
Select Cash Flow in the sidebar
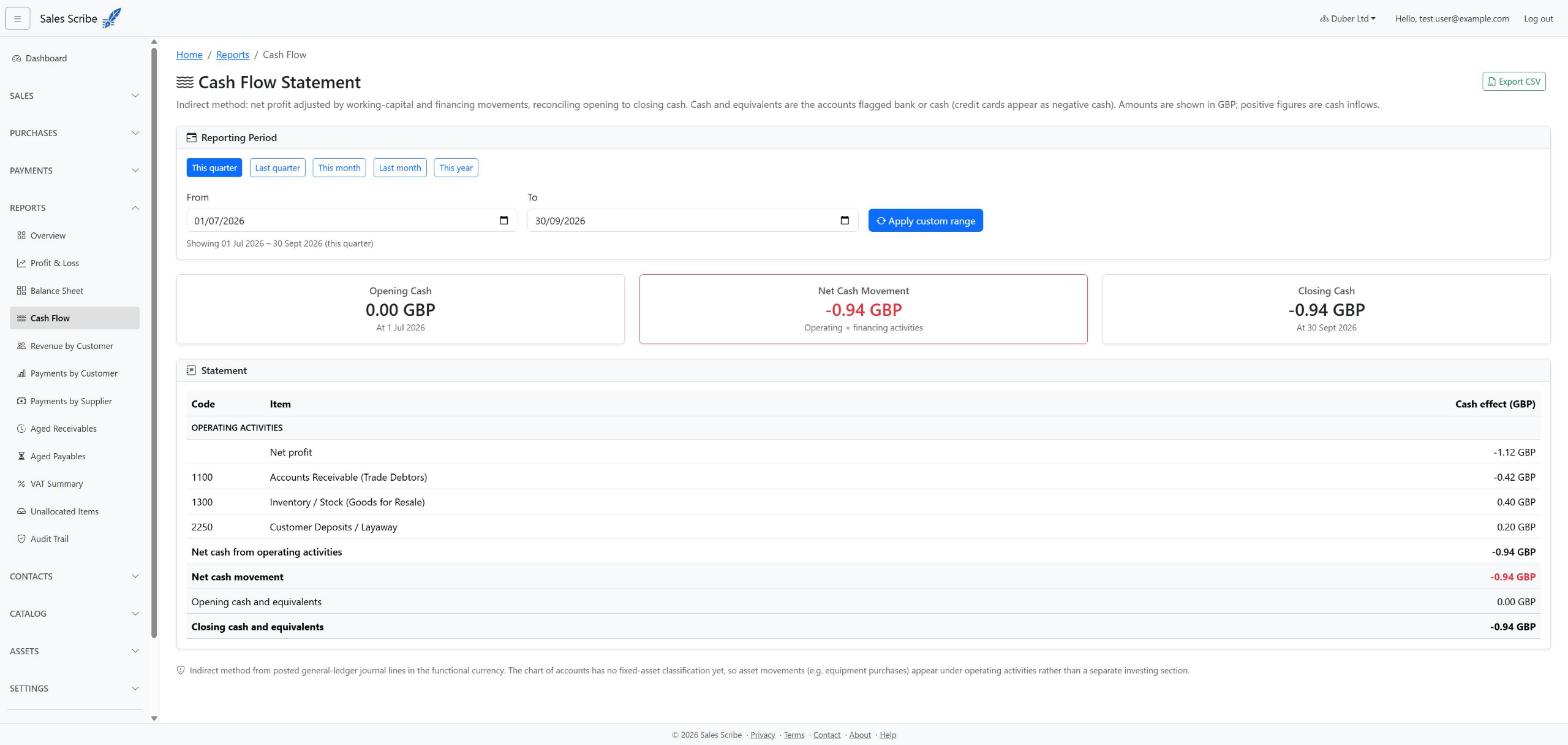(75, 318)
